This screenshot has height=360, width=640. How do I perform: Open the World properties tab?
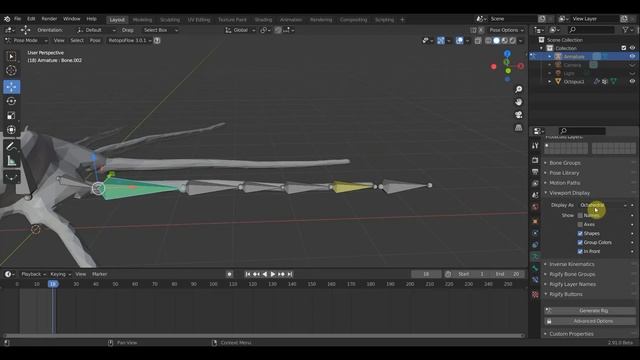(535, 207)
